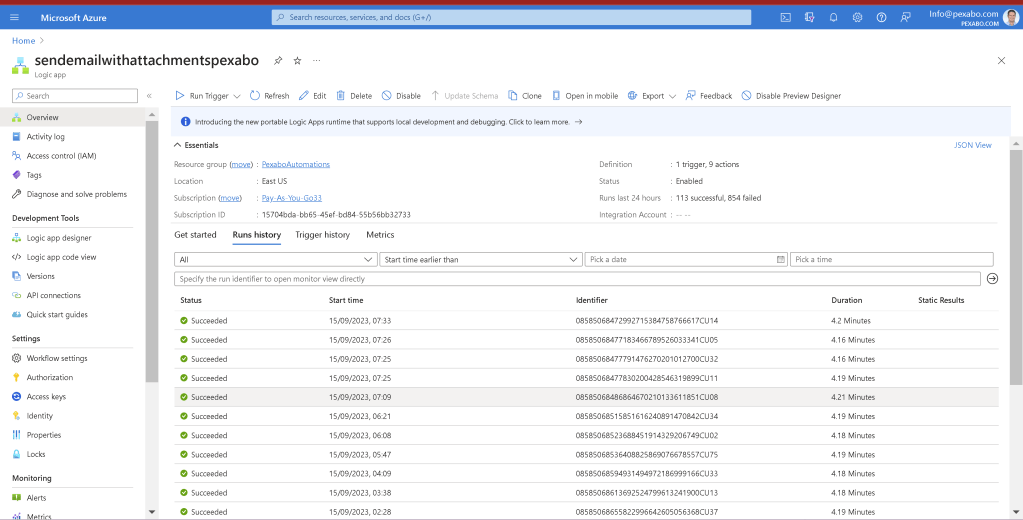Click Feedback in the command bar
The image size is (1023, 520).
(x=709, y=96)
